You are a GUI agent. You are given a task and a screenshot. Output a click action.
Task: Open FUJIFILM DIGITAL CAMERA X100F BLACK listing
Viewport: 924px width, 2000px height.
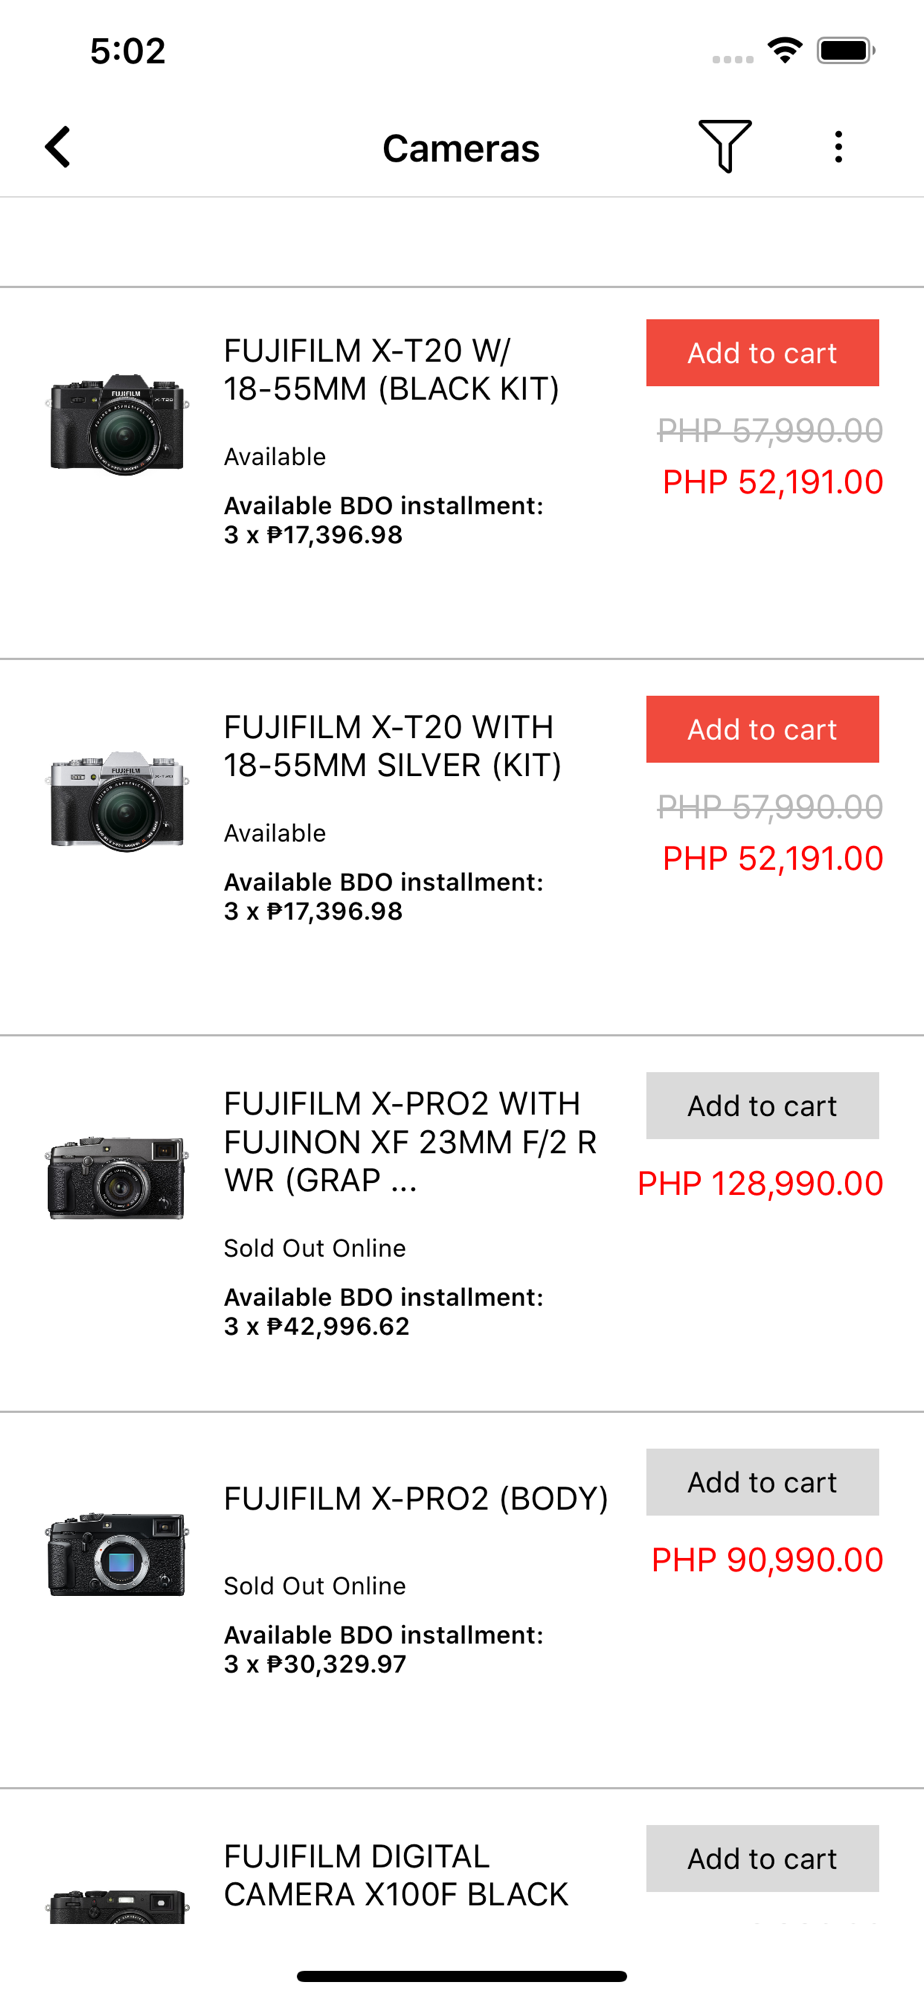(396, 1875)
